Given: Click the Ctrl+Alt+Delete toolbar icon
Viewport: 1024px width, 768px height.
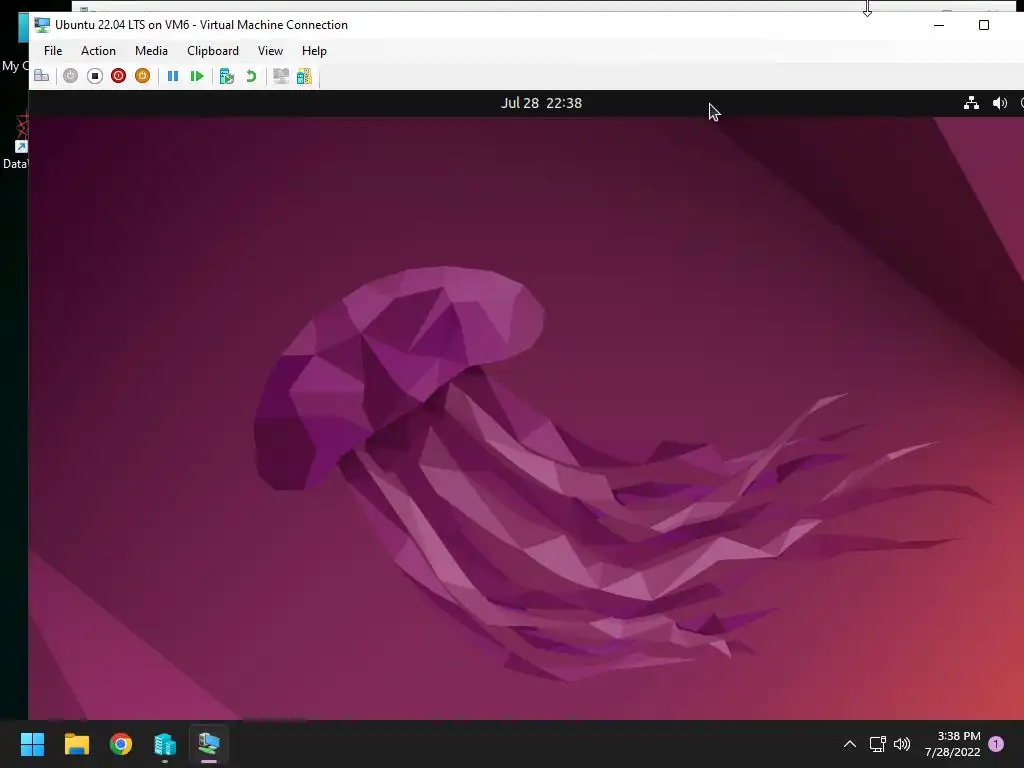Looking at the screenshot, I should tap(42, 76).
